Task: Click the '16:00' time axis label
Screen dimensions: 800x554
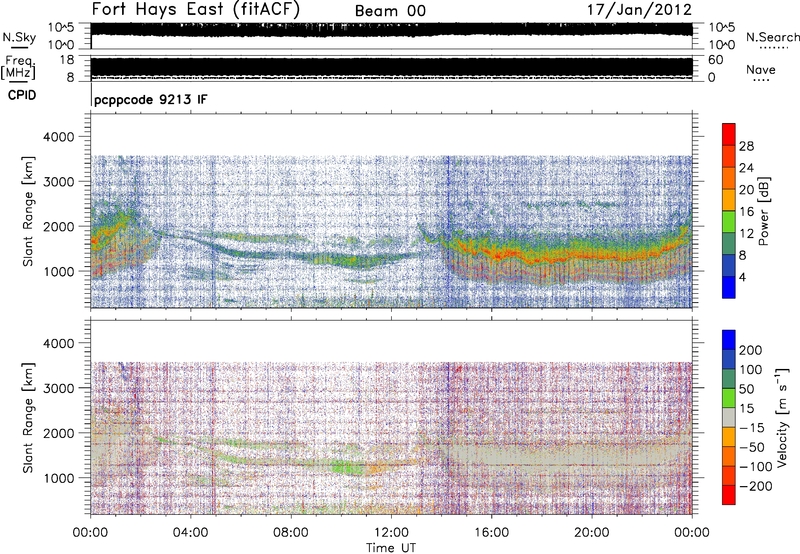Action: pyautogui.click(x=491, y=533)
